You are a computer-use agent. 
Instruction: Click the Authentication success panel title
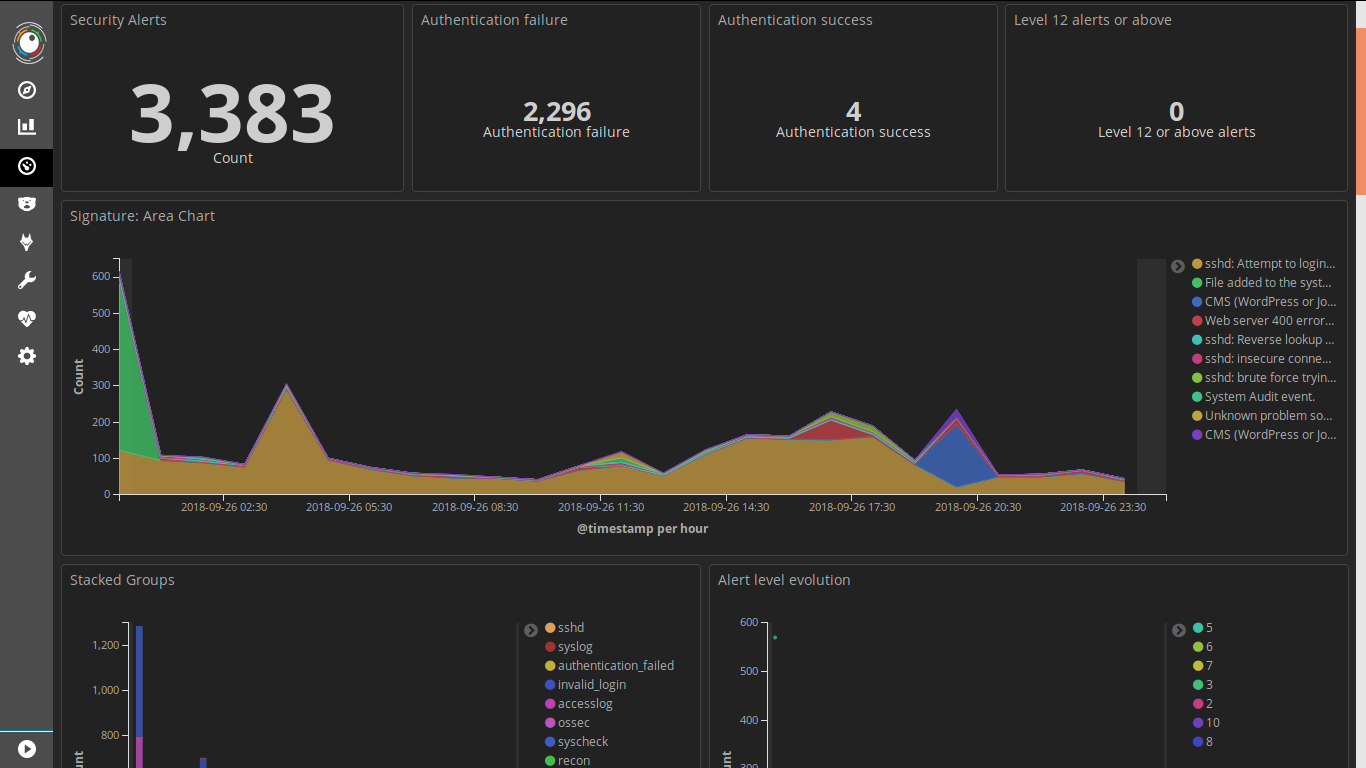[x=795, y=20]
